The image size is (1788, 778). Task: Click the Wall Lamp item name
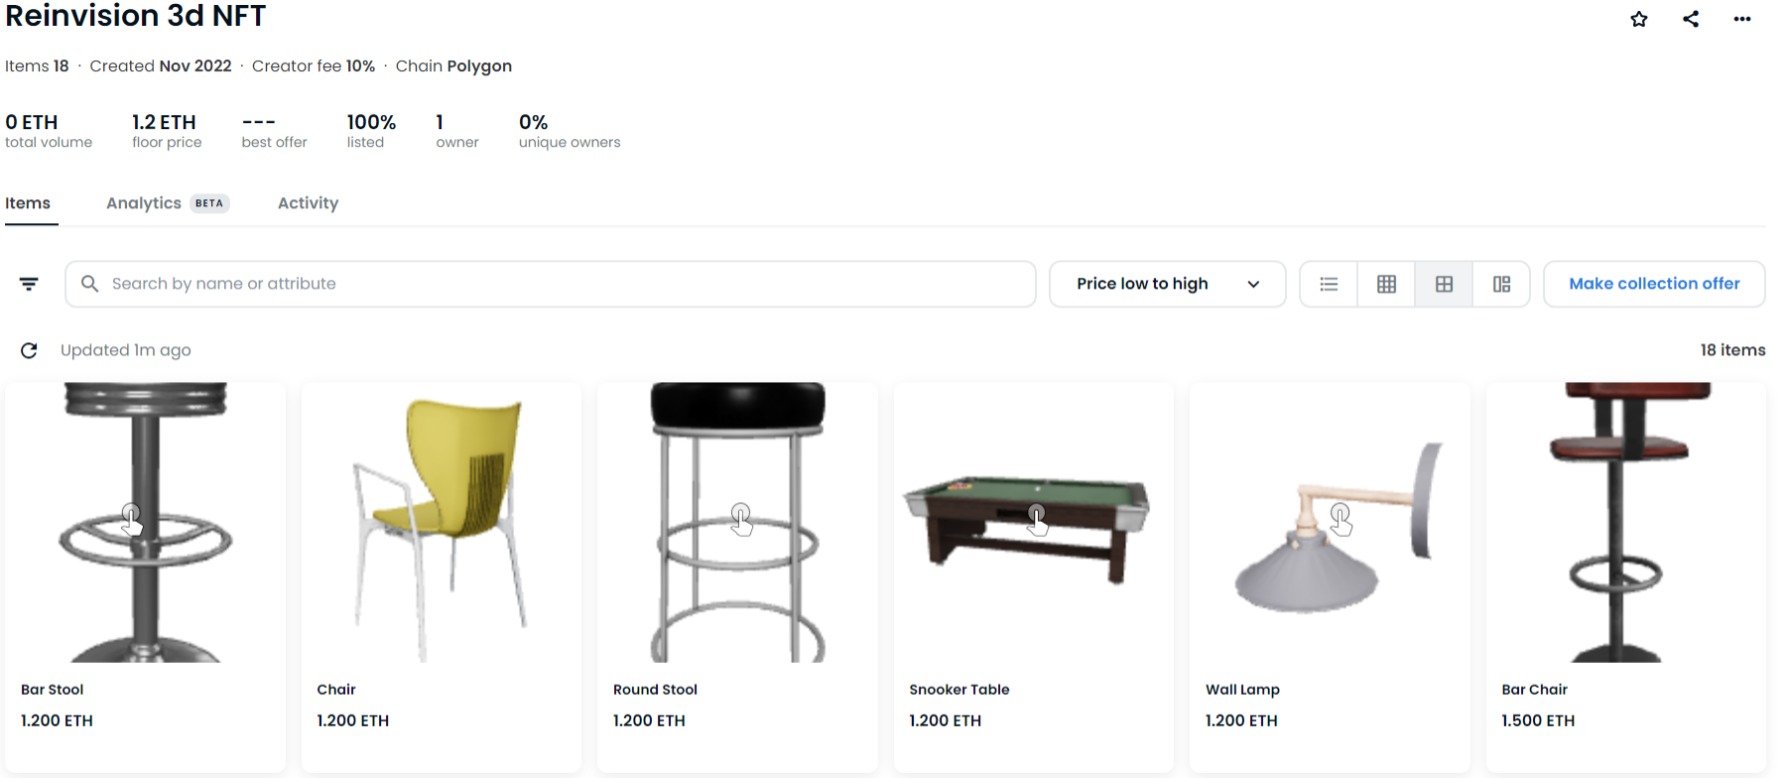tap(1242, 689)
